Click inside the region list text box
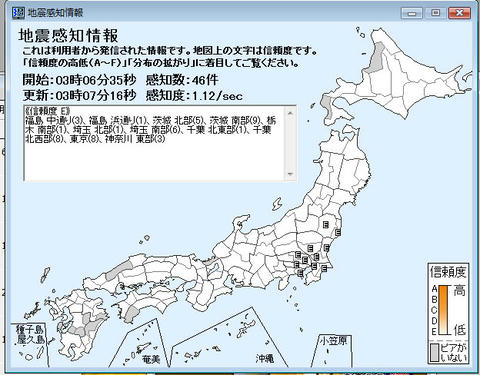The width and height of the screenshot is (480, 375). [x=160, y=143]
